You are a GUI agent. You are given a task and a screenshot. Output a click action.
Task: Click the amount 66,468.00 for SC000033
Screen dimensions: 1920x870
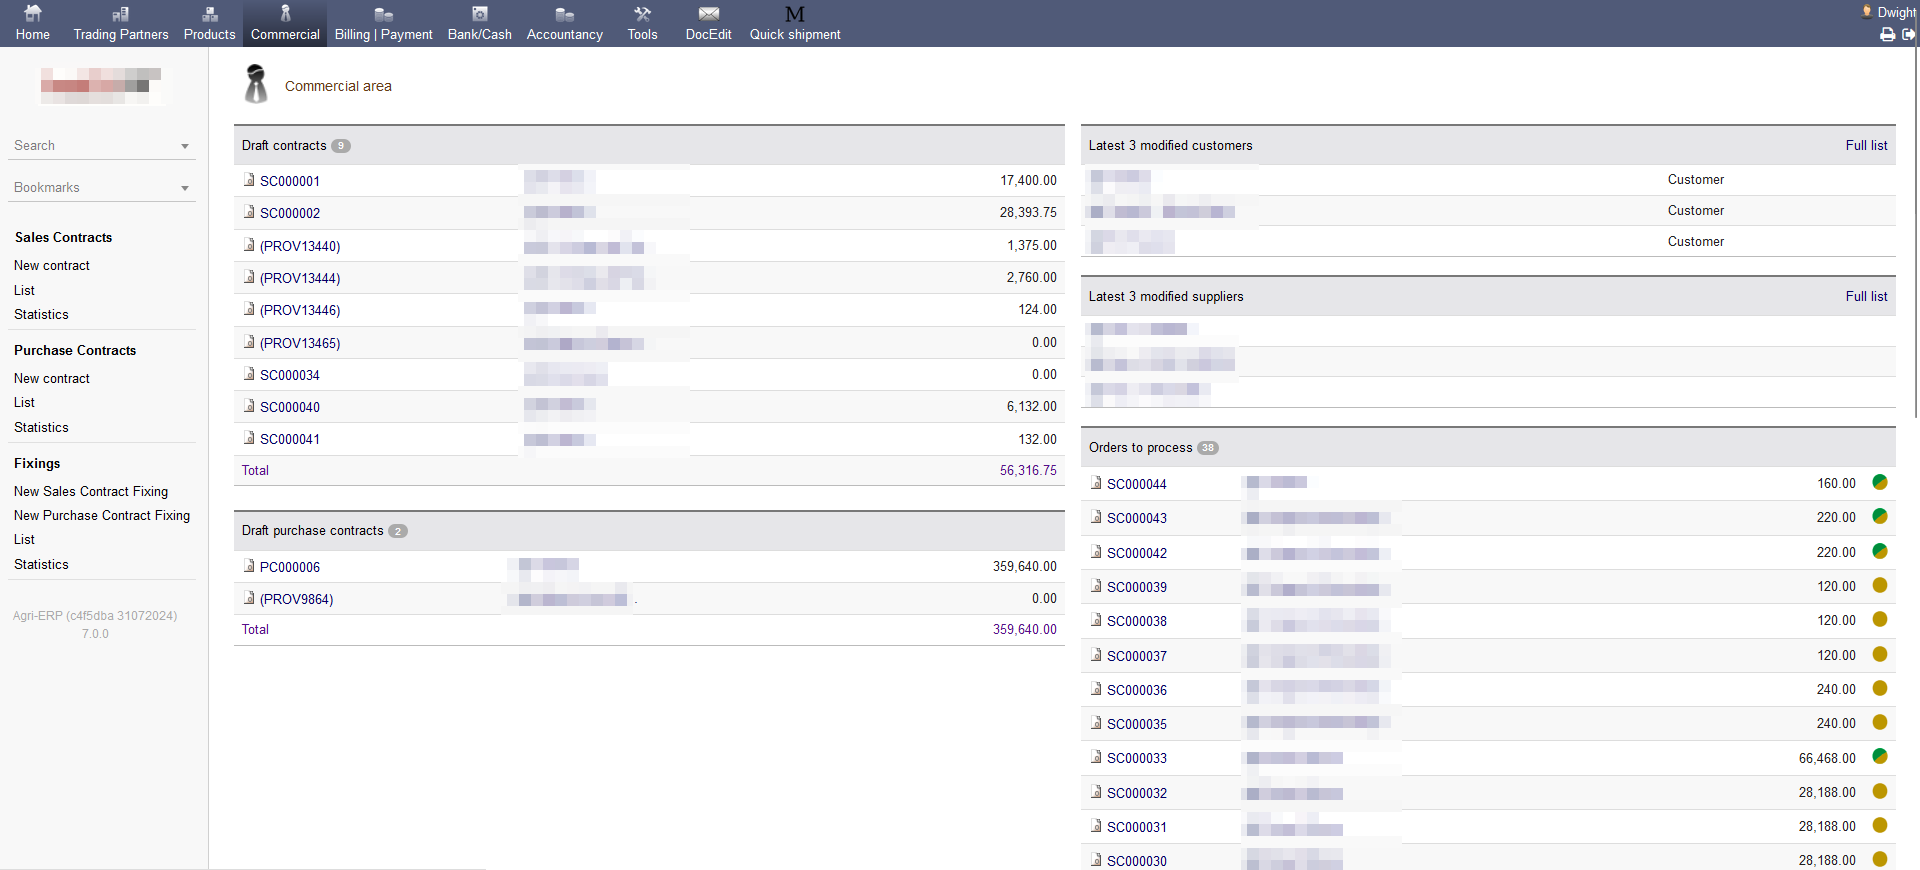tap(1827, 758)
